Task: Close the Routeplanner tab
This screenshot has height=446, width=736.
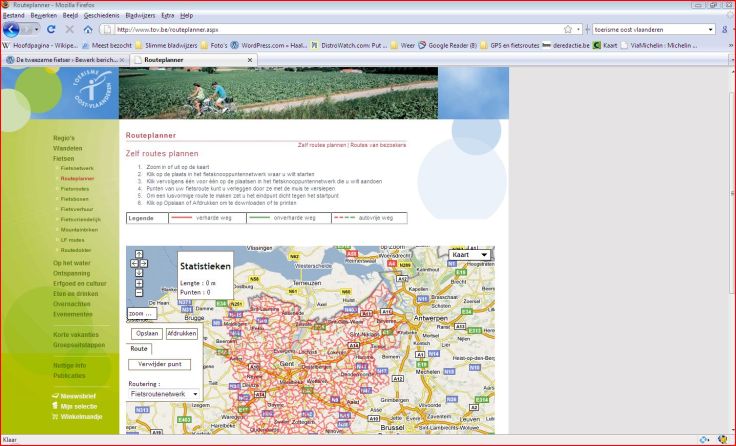Action: [250, 60]
